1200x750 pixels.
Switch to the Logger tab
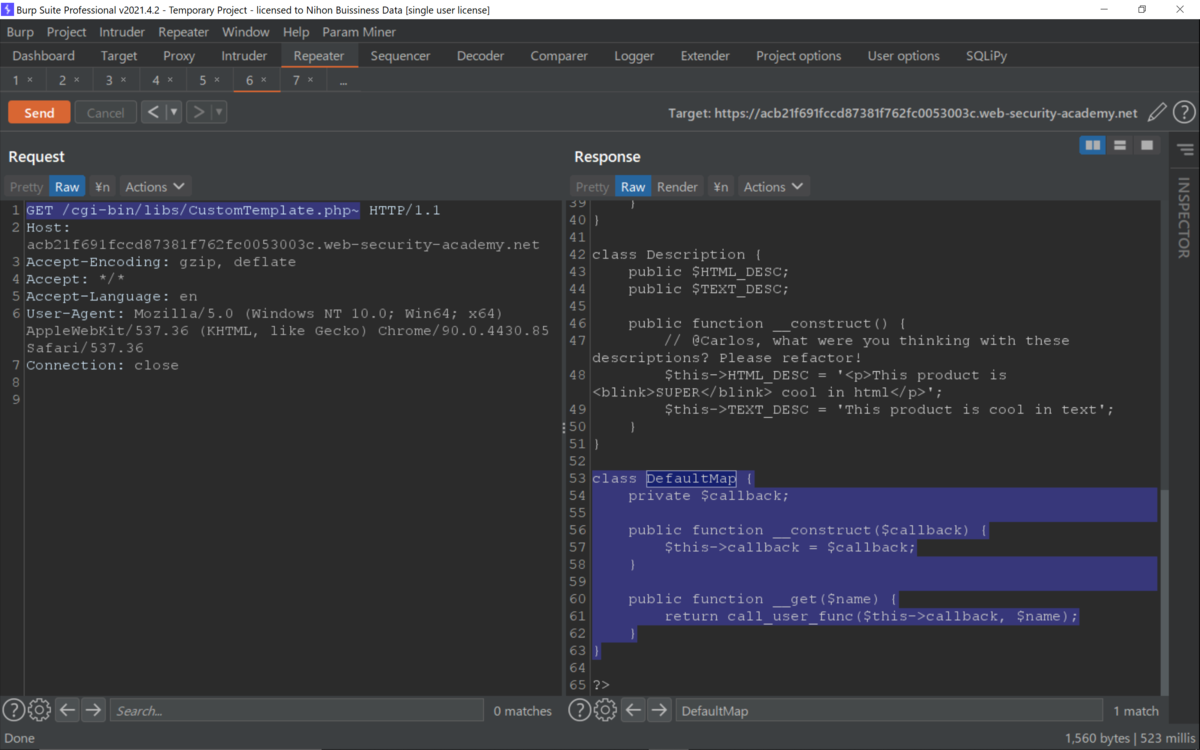point(634,56)
